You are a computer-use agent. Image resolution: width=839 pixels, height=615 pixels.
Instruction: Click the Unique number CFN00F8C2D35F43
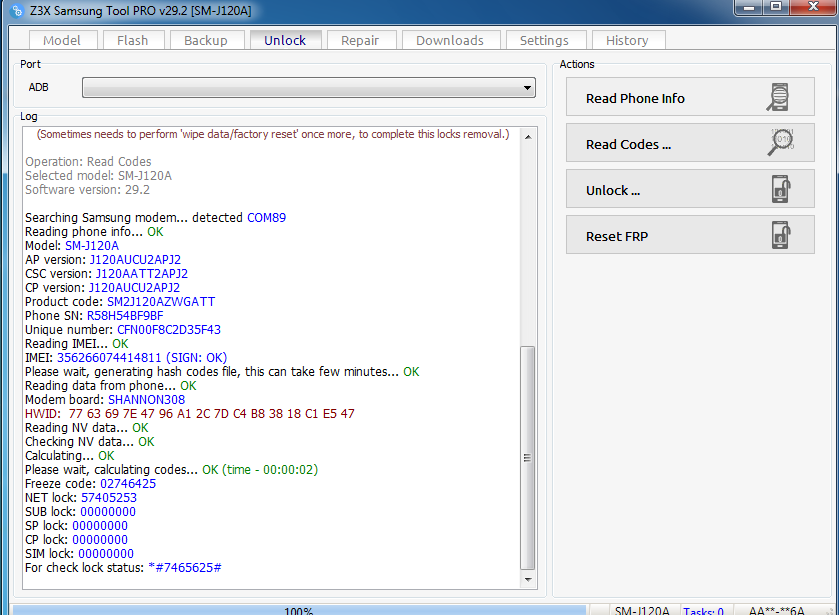pos(169,330)
